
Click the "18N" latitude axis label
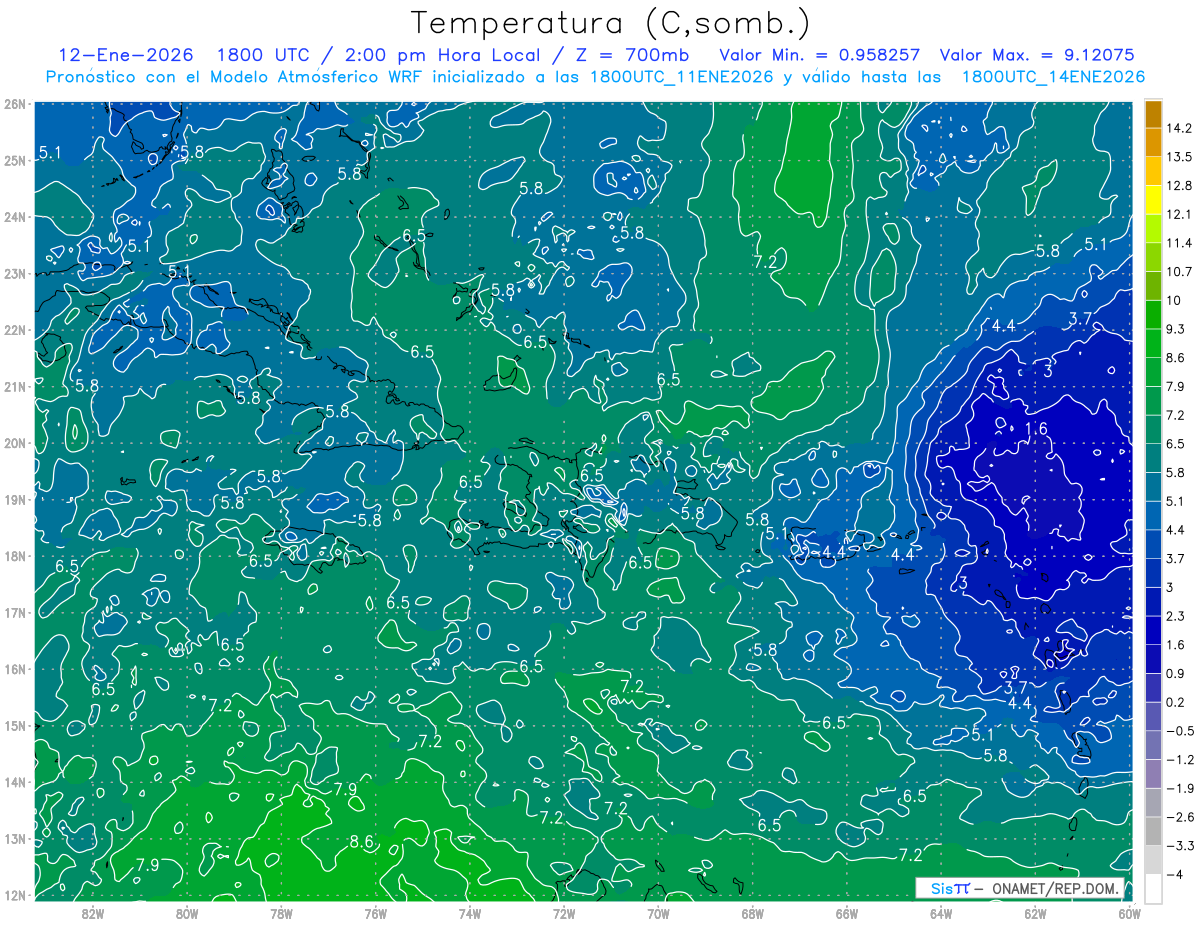click(15, 556)
